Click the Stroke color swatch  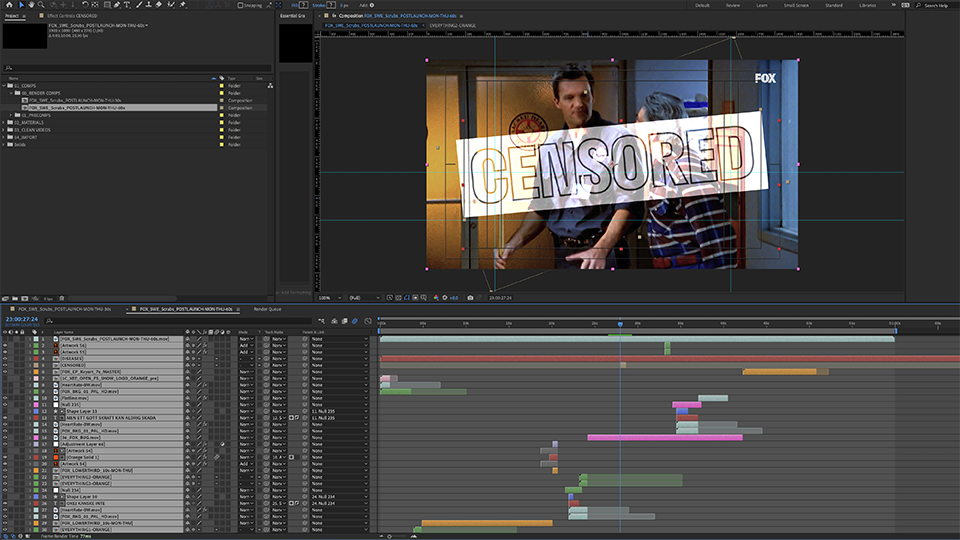click(x=331, y=5)
